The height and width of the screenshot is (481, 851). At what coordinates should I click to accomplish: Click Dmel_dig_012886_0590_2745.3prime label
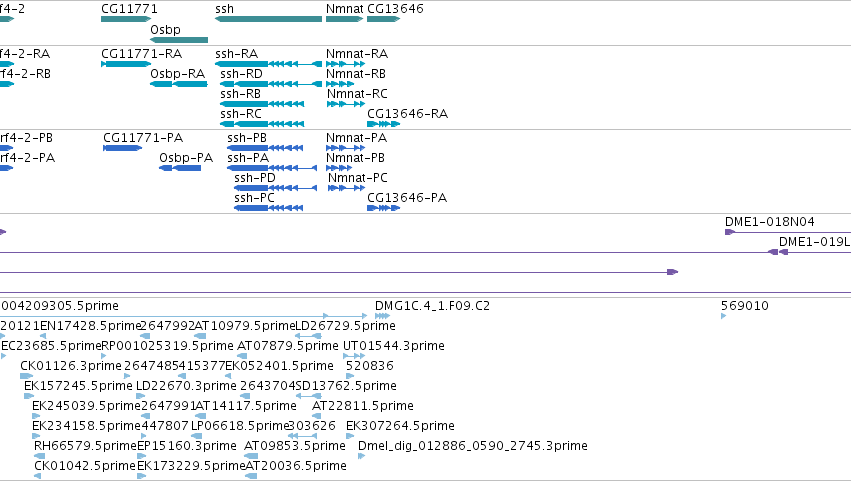click(x=473, y=446)
